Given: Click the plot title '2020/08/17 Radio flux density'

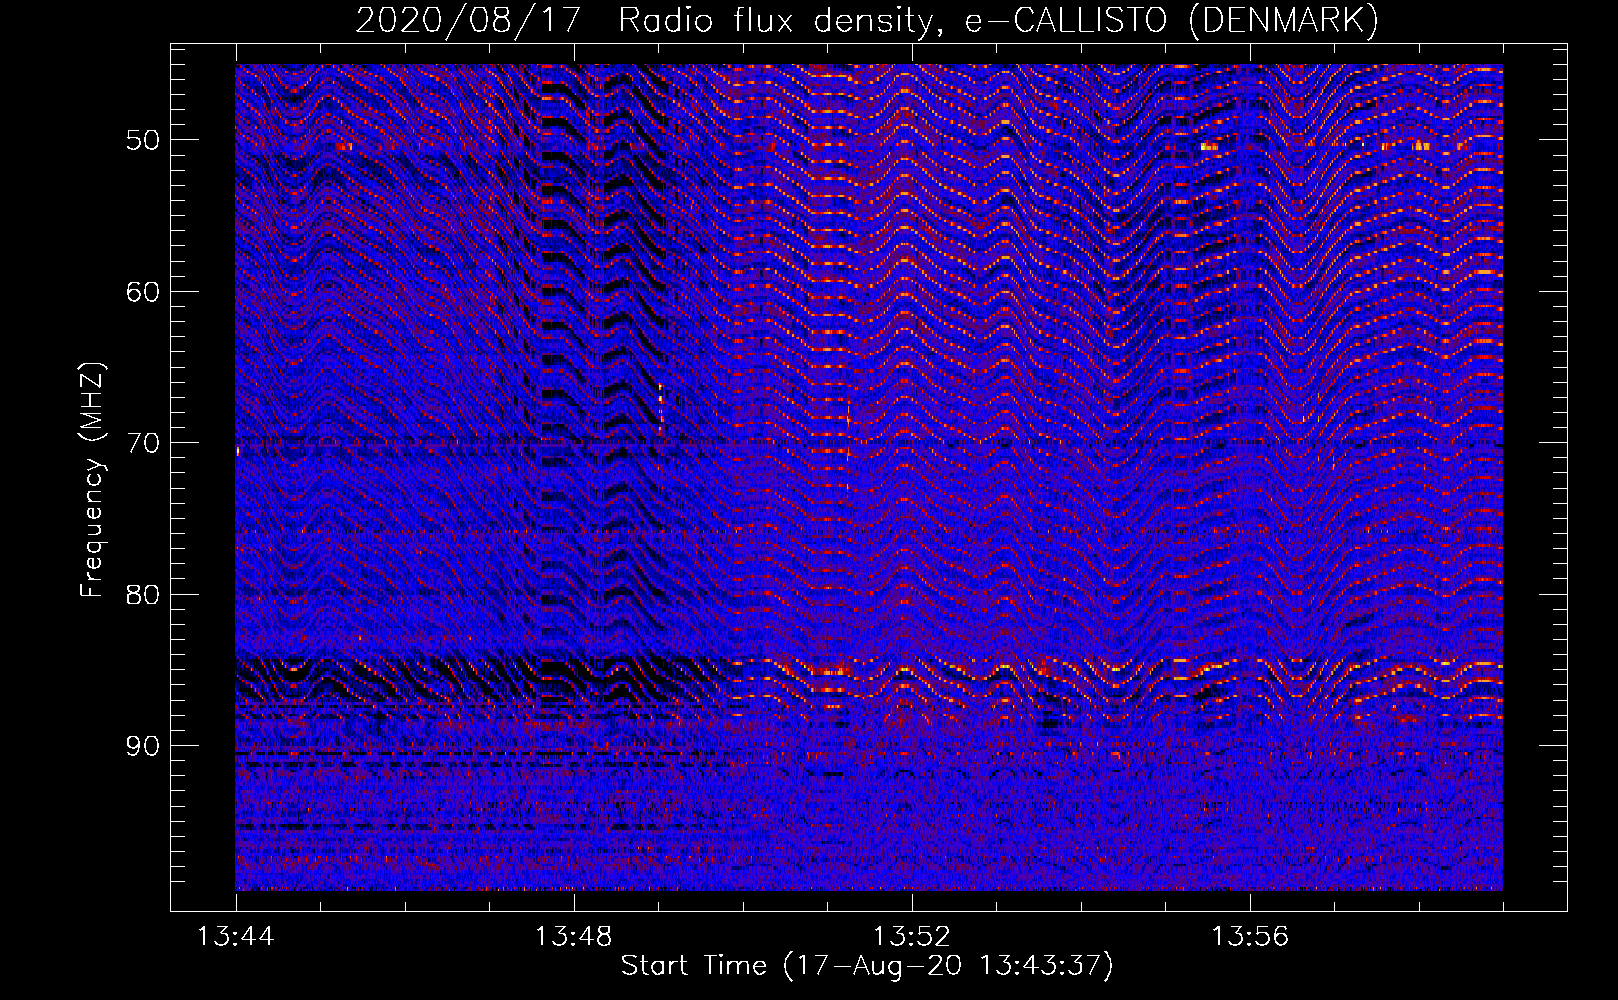Looking at the screenshot, I should click(x=867, y=20).
